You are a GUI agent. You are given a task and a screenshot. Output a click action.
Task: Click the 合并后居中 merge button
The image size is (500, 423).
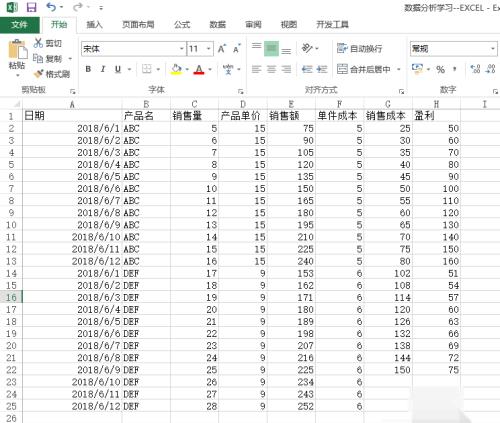tap(363, 69)
